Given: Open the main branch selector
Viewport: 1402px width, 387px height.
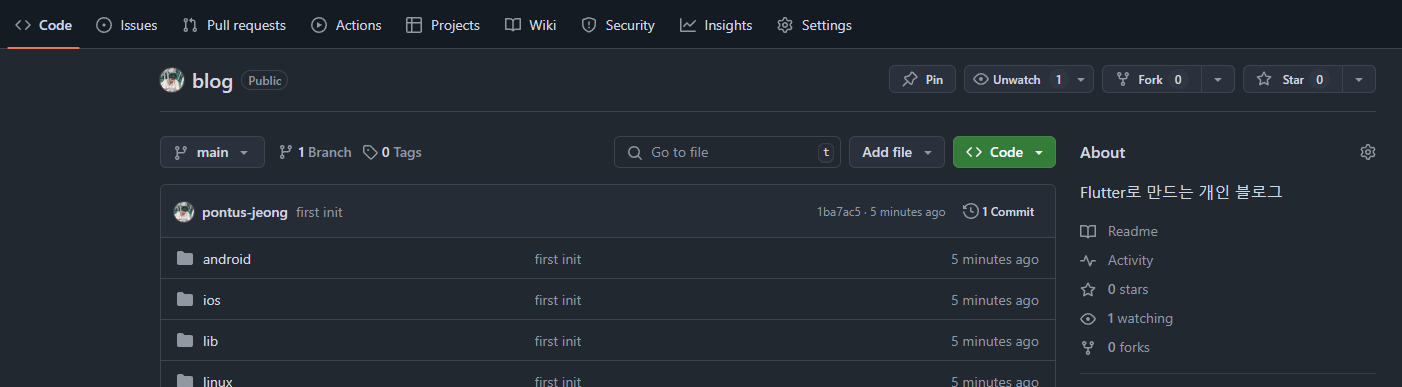Looking at the screenshot, I should (212, 152).
